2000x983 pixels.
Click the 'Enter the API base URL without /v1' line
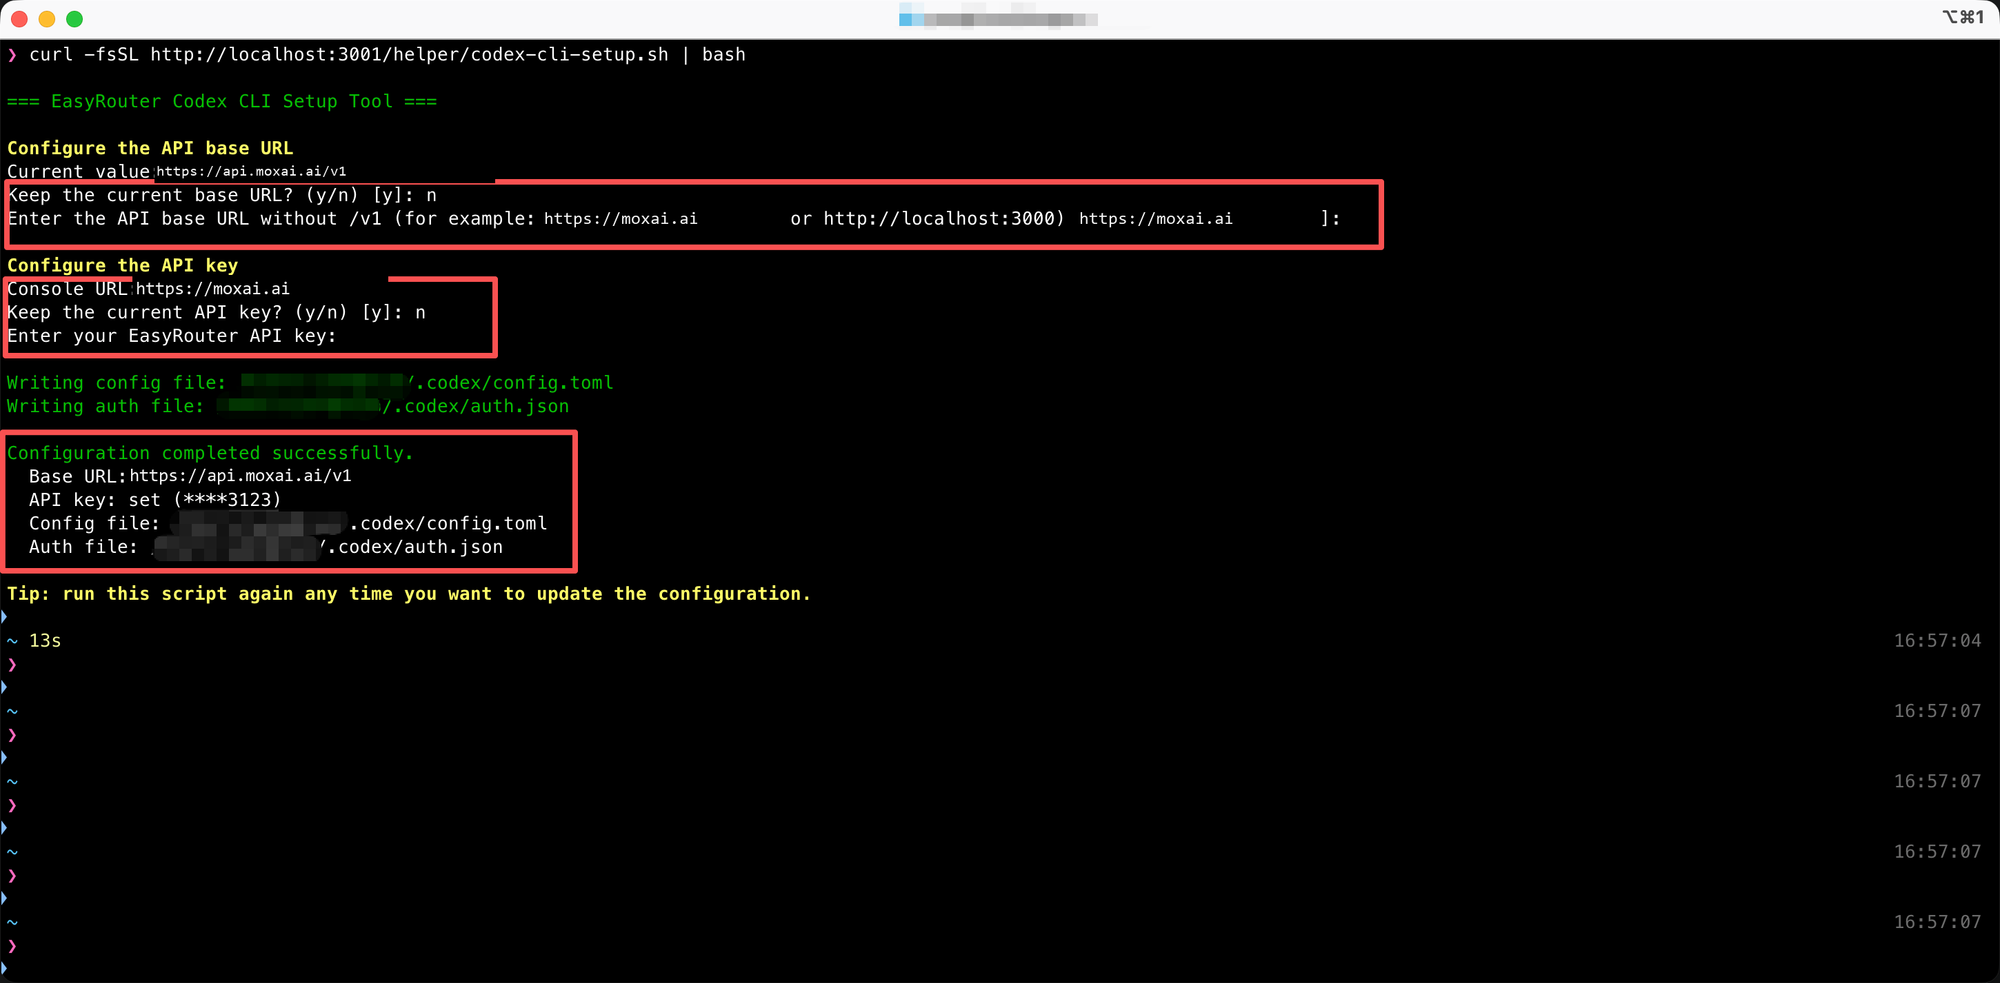(674, 219)
